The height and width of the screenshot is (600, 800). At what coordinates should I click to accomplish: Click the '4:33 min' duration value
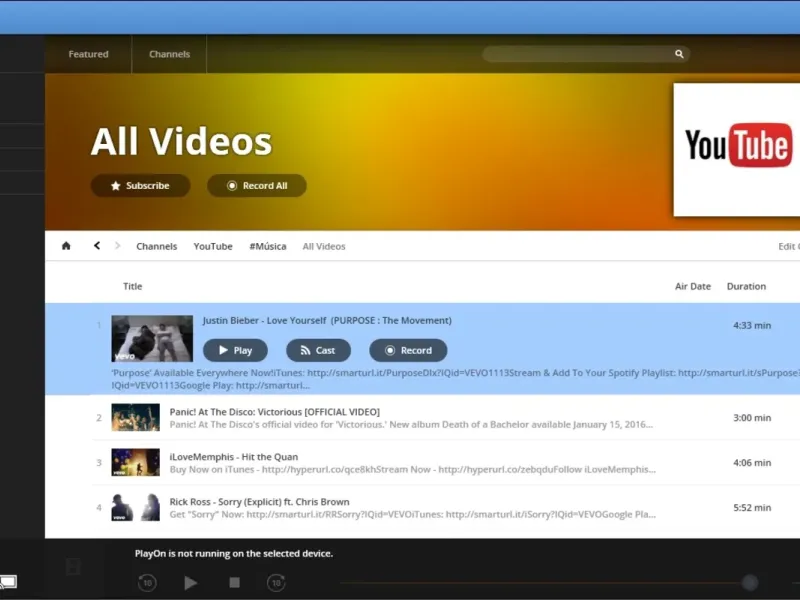pyautogui.click(x=752, y=325)
